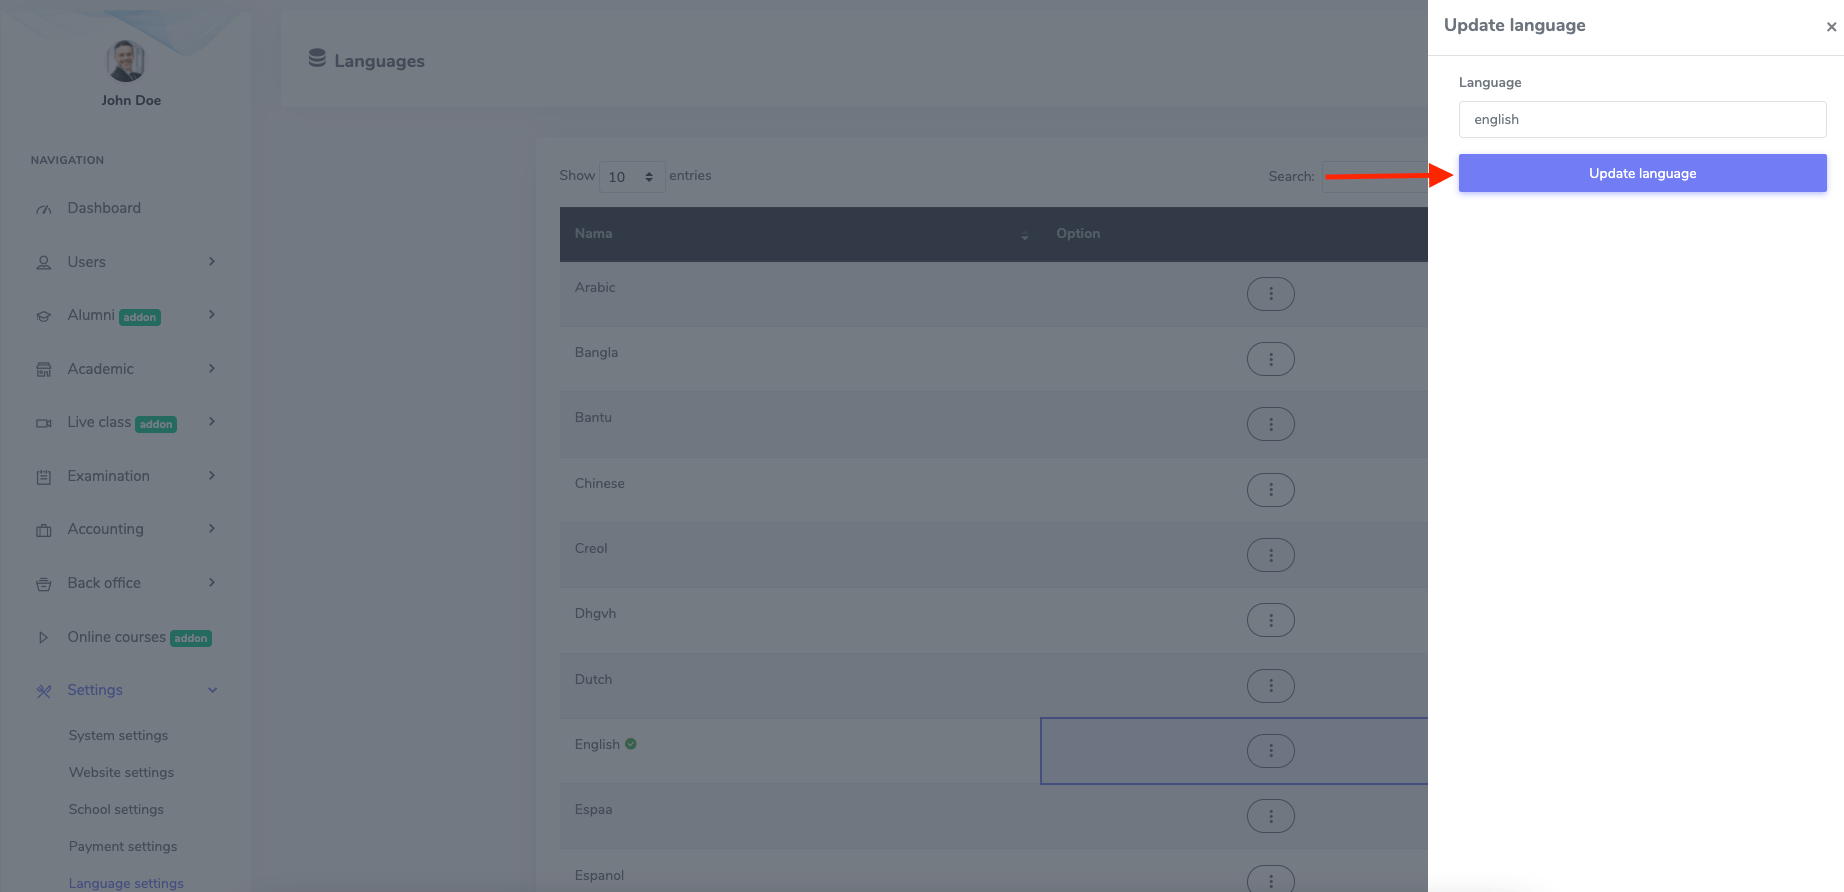Open options menu for Dutch row

tap(1270, 686)
